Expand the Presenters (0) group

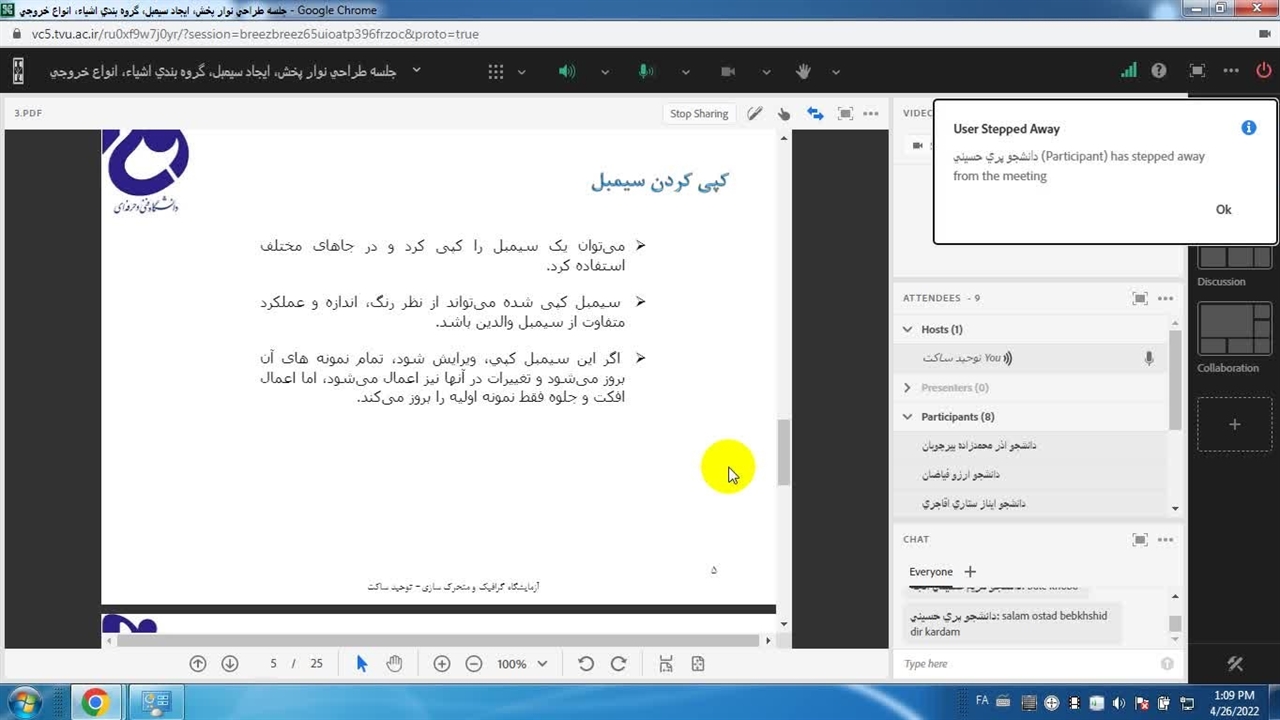[908, 388]
